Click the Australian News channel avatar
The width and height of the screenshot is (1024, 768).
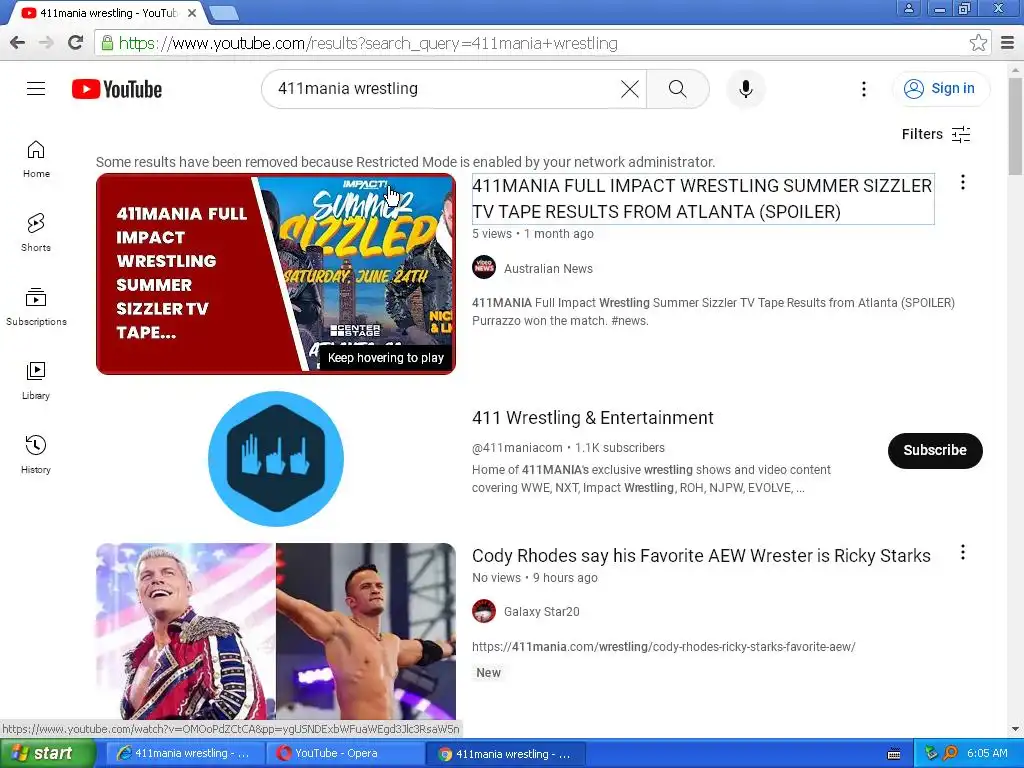pyautogui.click(x=484, y=267)
